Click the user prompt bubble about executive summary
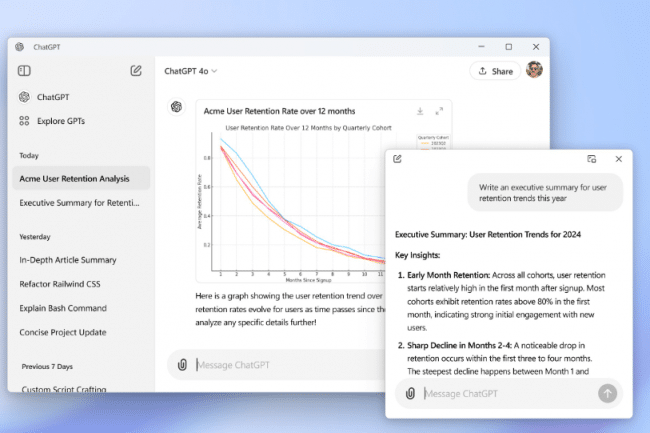Screen dimensions: 650x433 point(545,193)
